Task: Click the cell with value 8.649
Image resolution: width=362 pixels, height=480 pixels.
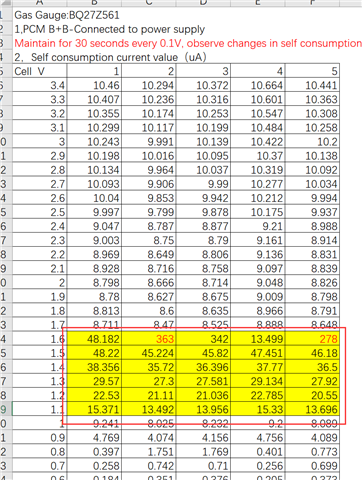Action: point(149,254)
